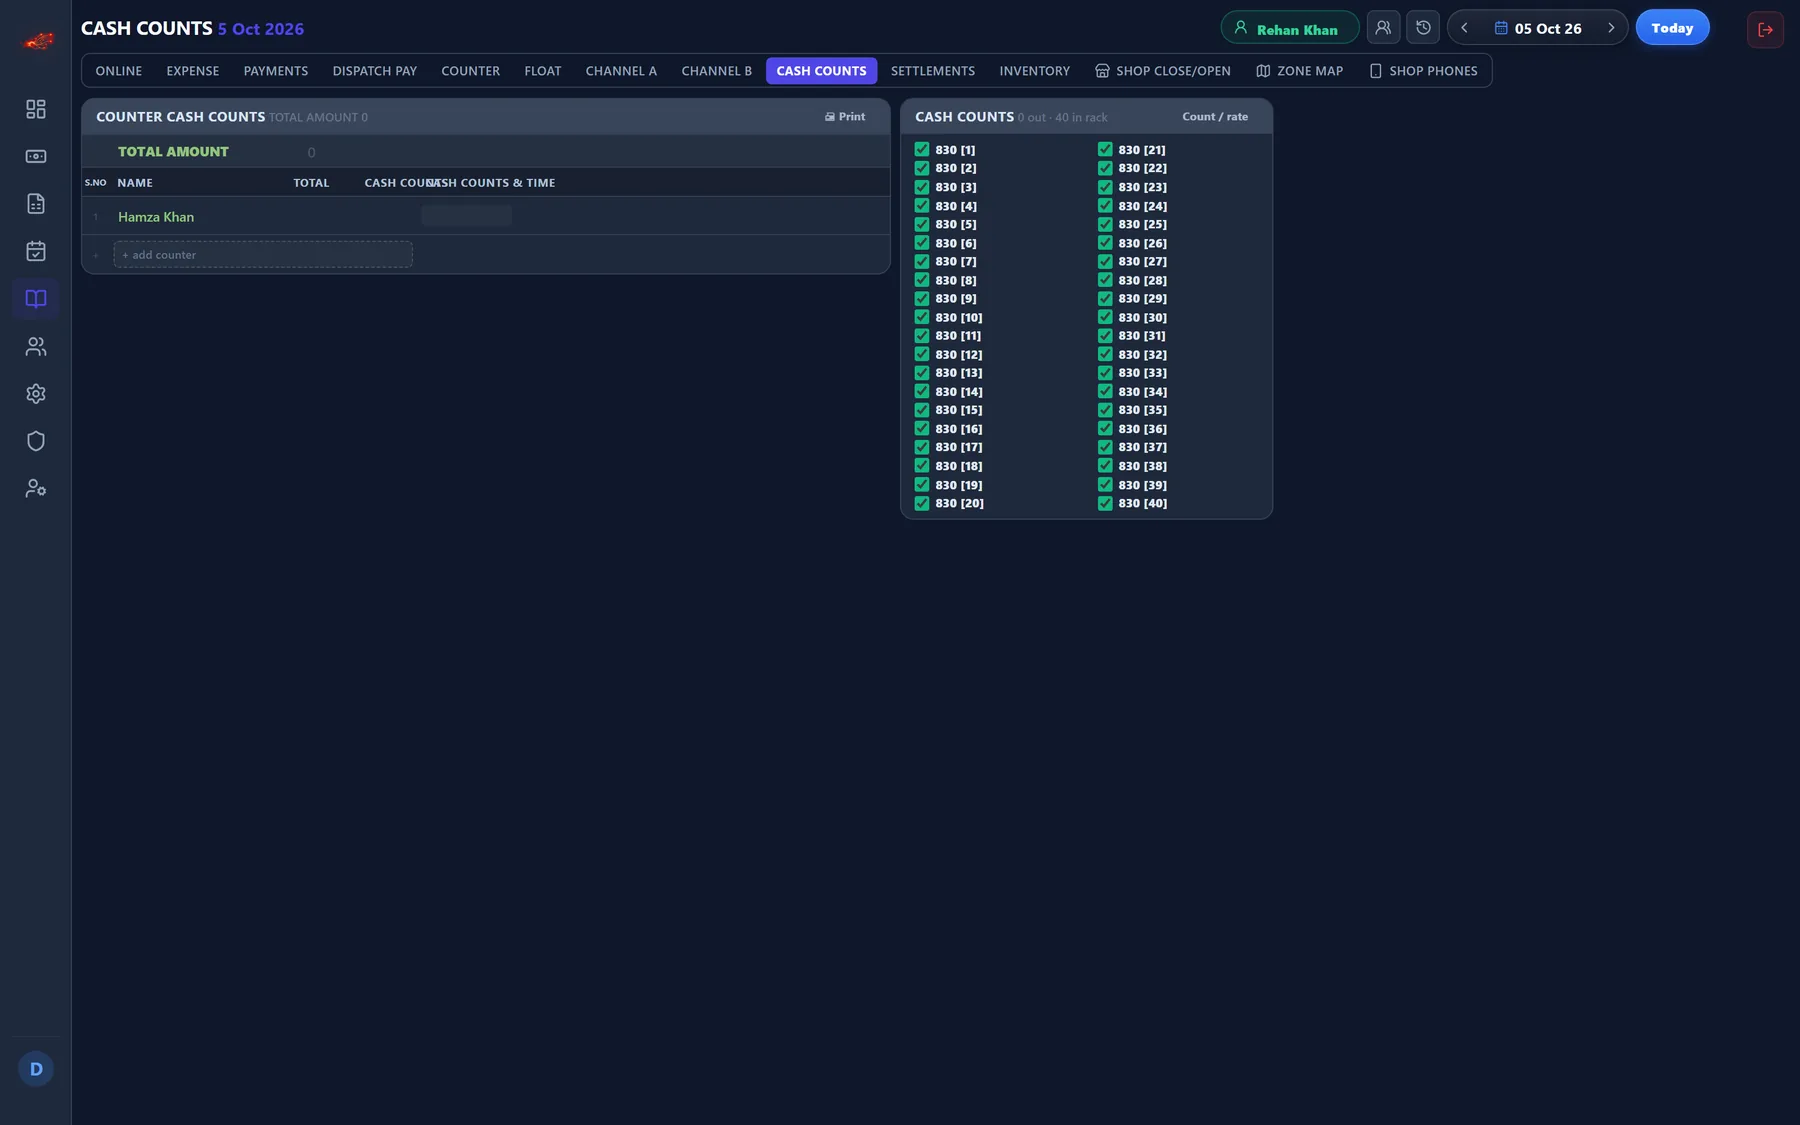Uncheck the 830 [1] checkbox
The image size is (1800, 1125).
point(922,150)
